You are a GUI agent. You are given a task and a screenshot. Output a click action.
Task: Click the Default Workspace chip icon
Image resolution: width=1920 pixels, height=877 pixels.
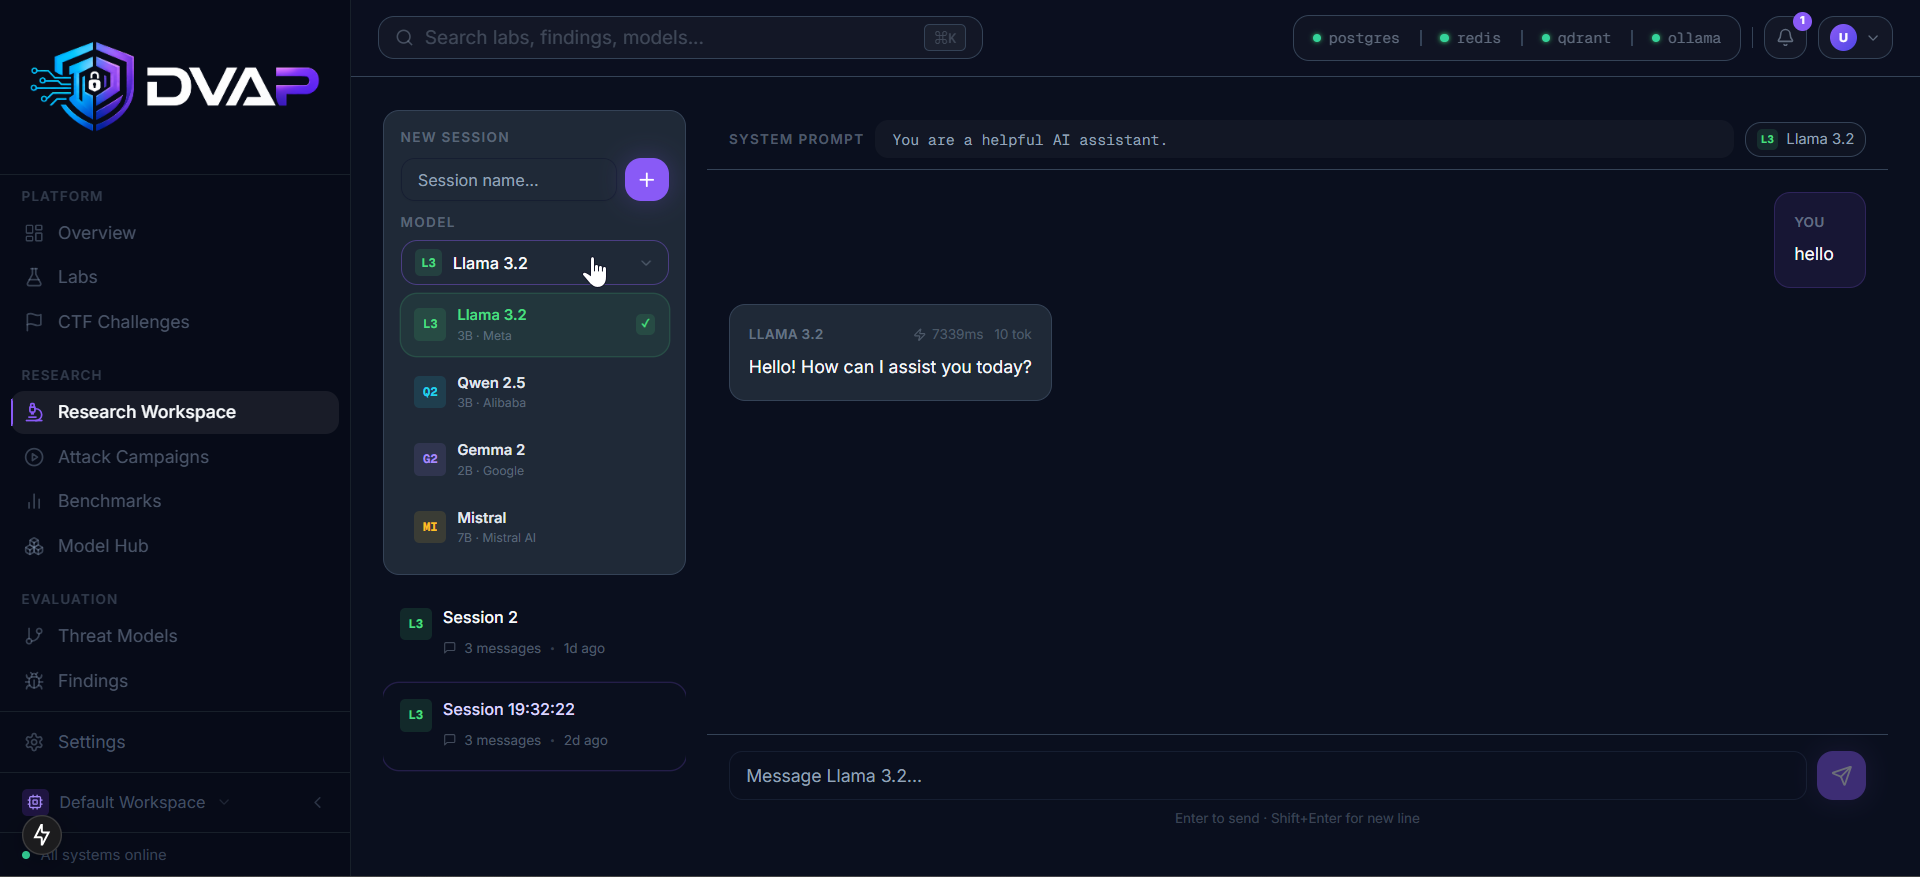coord(35,802)
